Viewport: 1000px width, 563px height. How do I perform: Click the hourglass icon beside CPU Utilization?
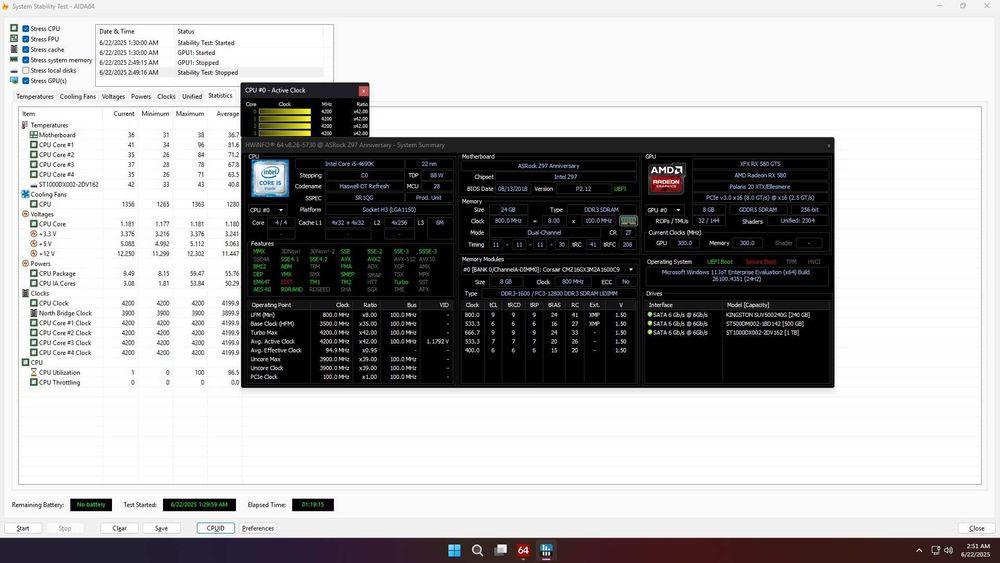click(x=34, y=372)
